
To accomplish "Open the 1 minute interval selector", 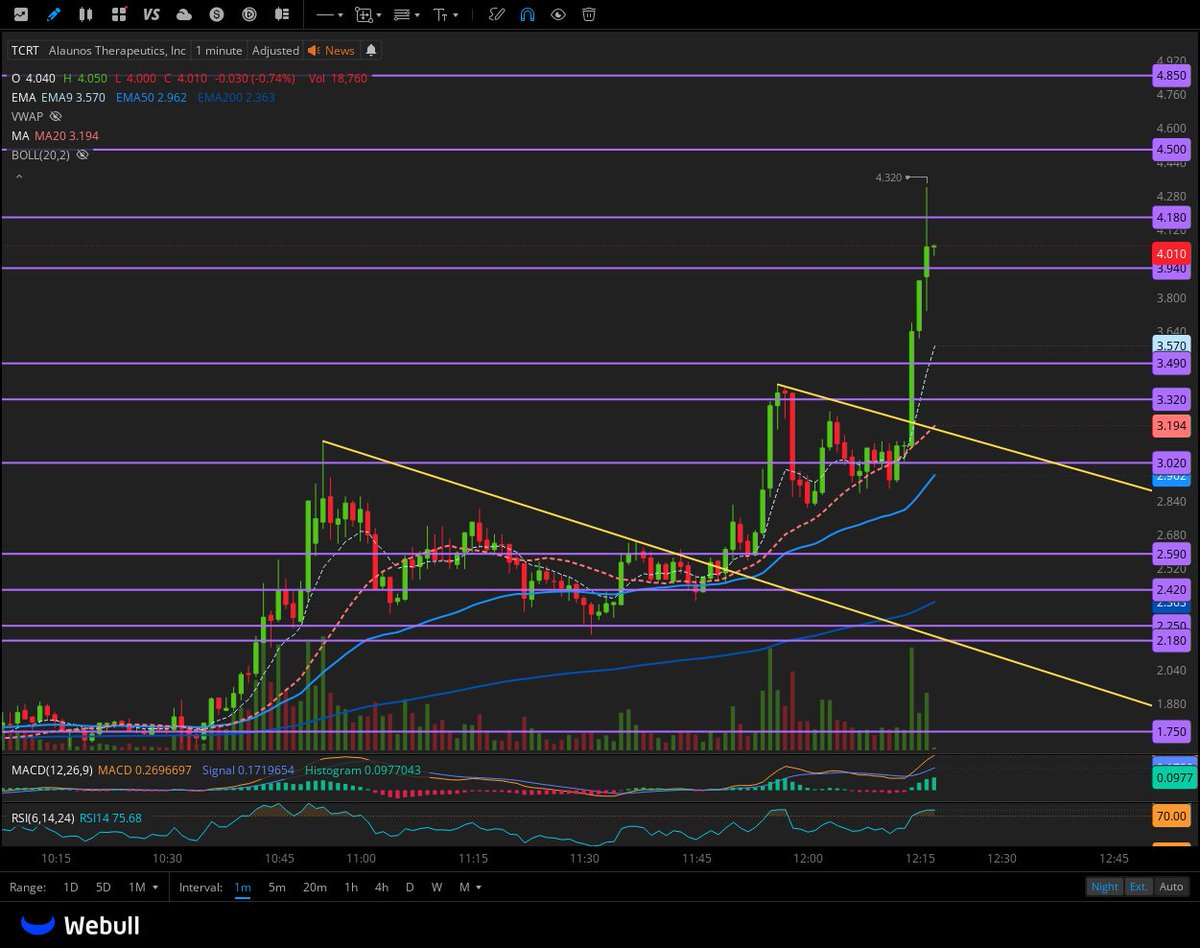I will pos(219,50).
